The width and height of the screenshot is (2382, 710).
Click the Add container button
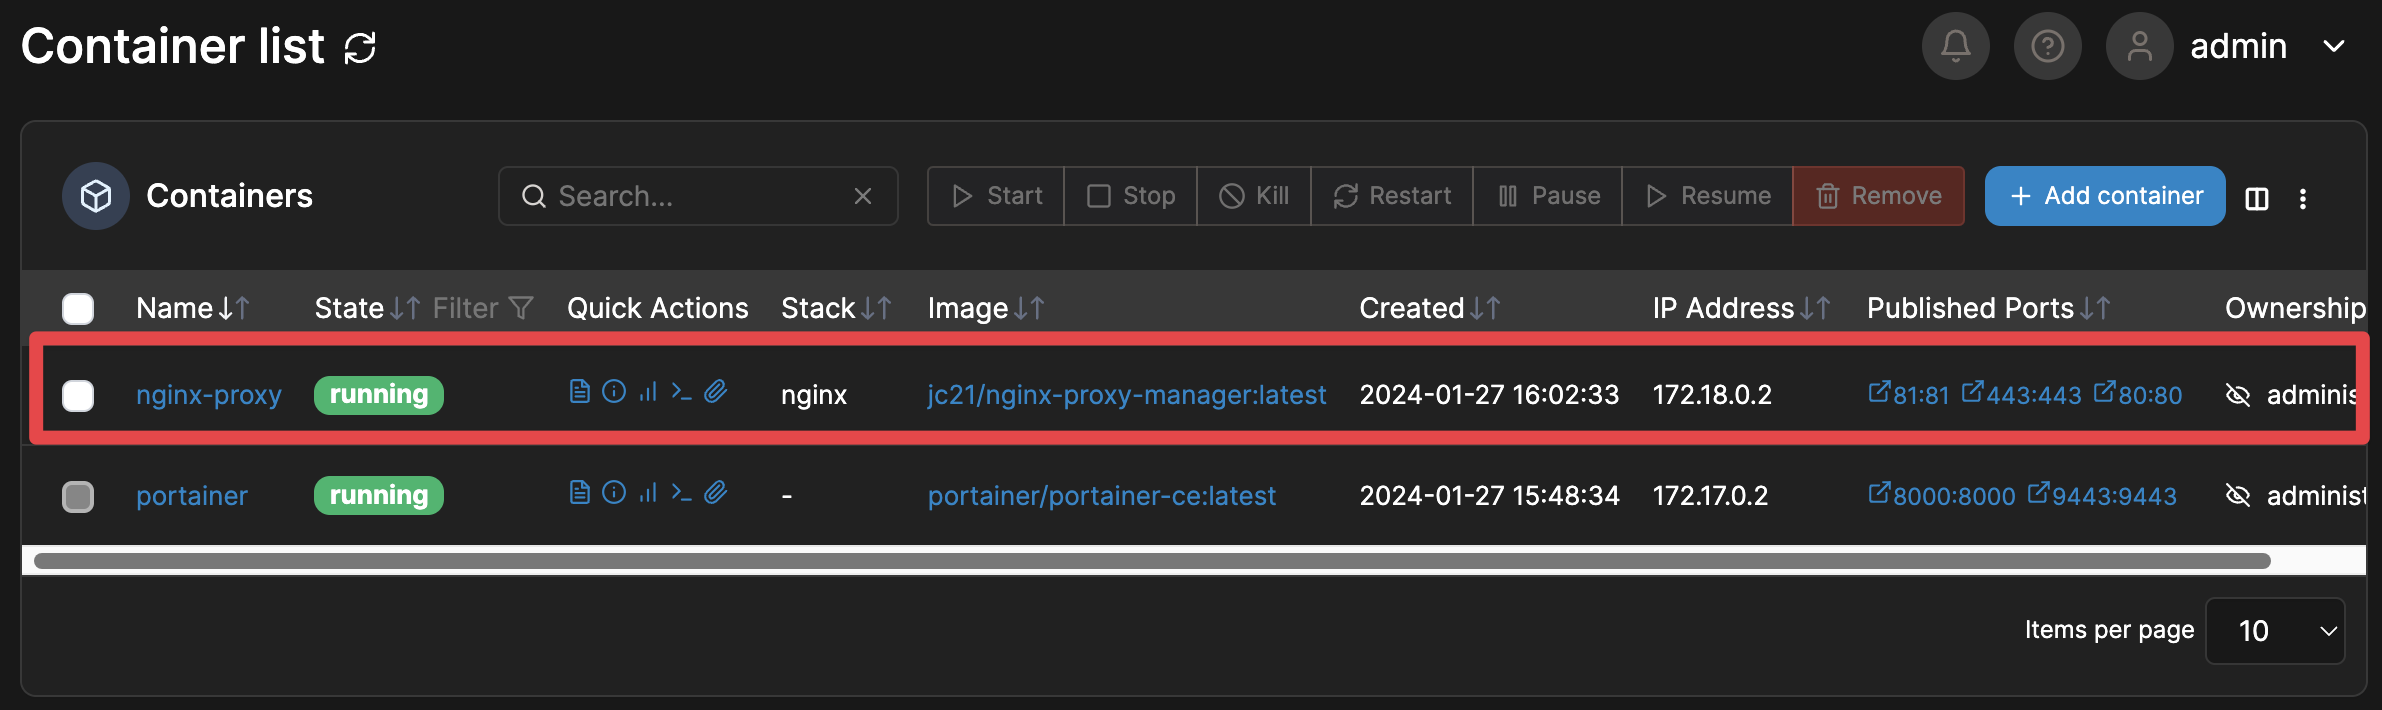tap(2104, 196)
